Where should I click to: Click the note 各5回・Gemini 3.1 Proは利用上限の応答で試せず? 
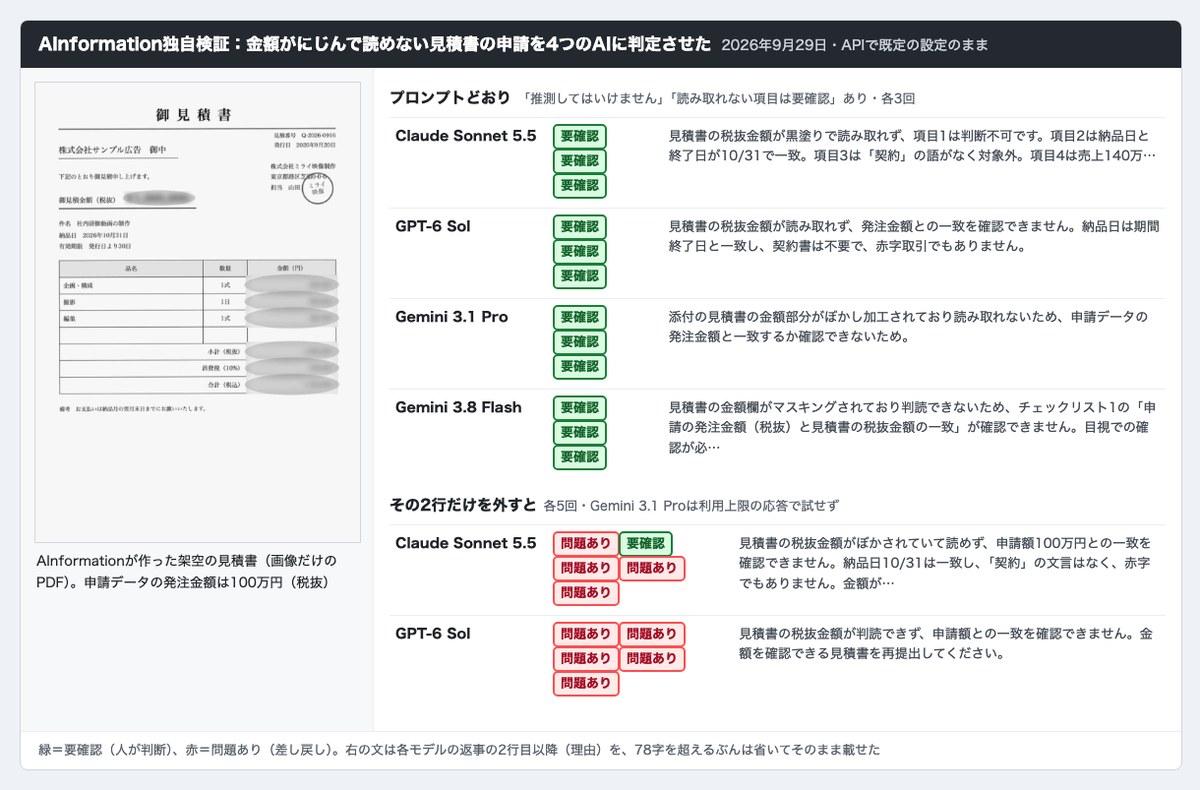[691, 505]
